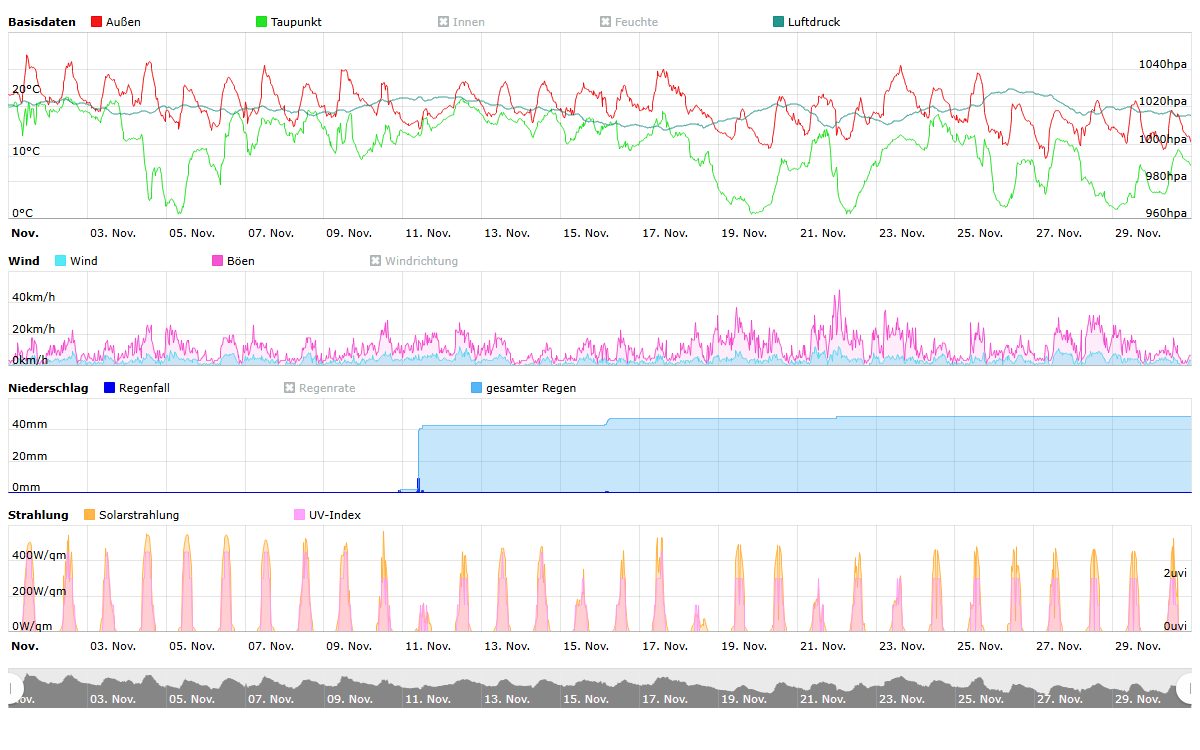Viewport: 1200px width, 750px height.
Task: Click the teal Luftdruck legend swatch
Action: pyautogui.click(x=779, y=22)
